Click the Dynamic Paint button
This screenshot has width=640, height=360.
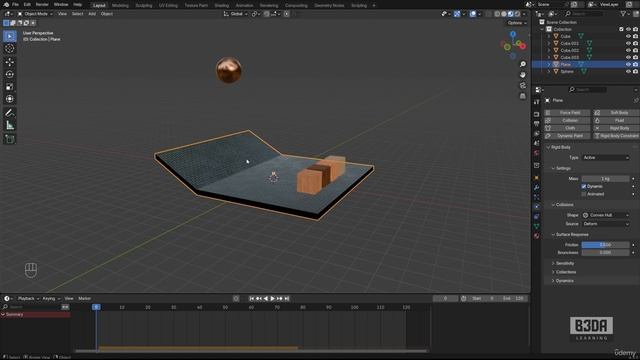(567, 136)
